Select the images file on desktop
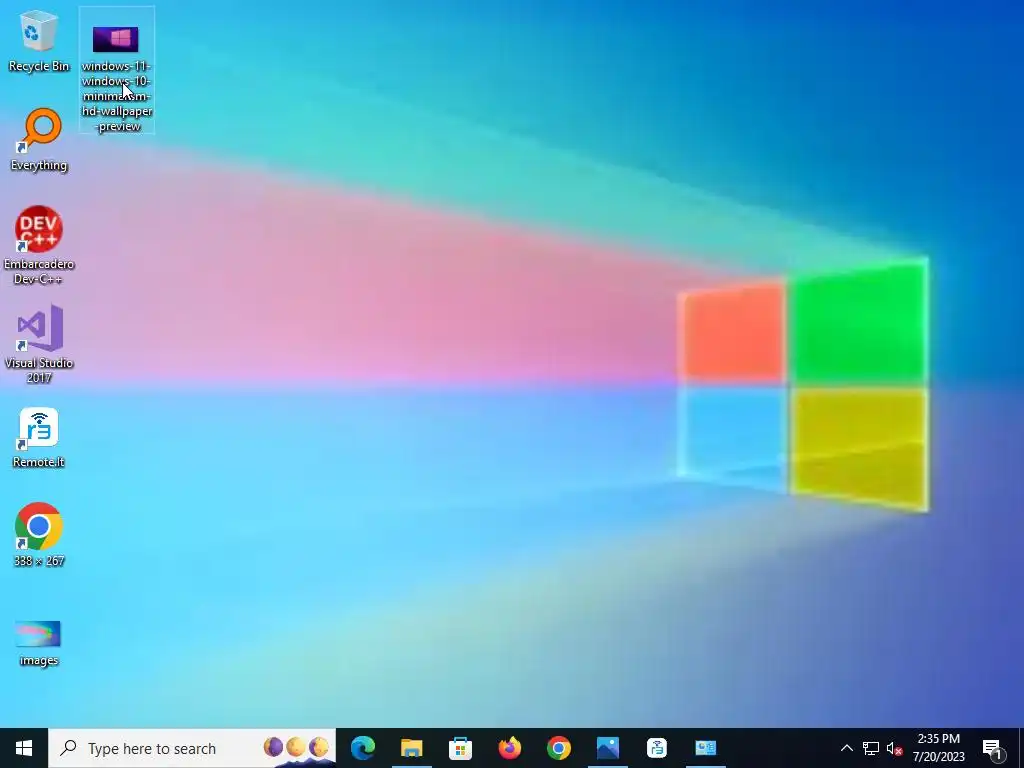1024x768 pixels. [39, 643]
